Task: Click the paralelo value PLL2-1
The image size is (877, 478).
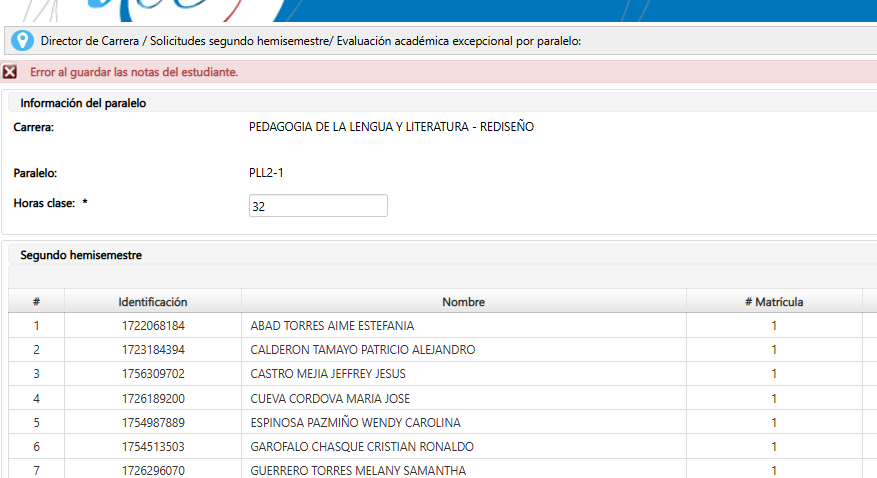Action: (x=266, y=173)
